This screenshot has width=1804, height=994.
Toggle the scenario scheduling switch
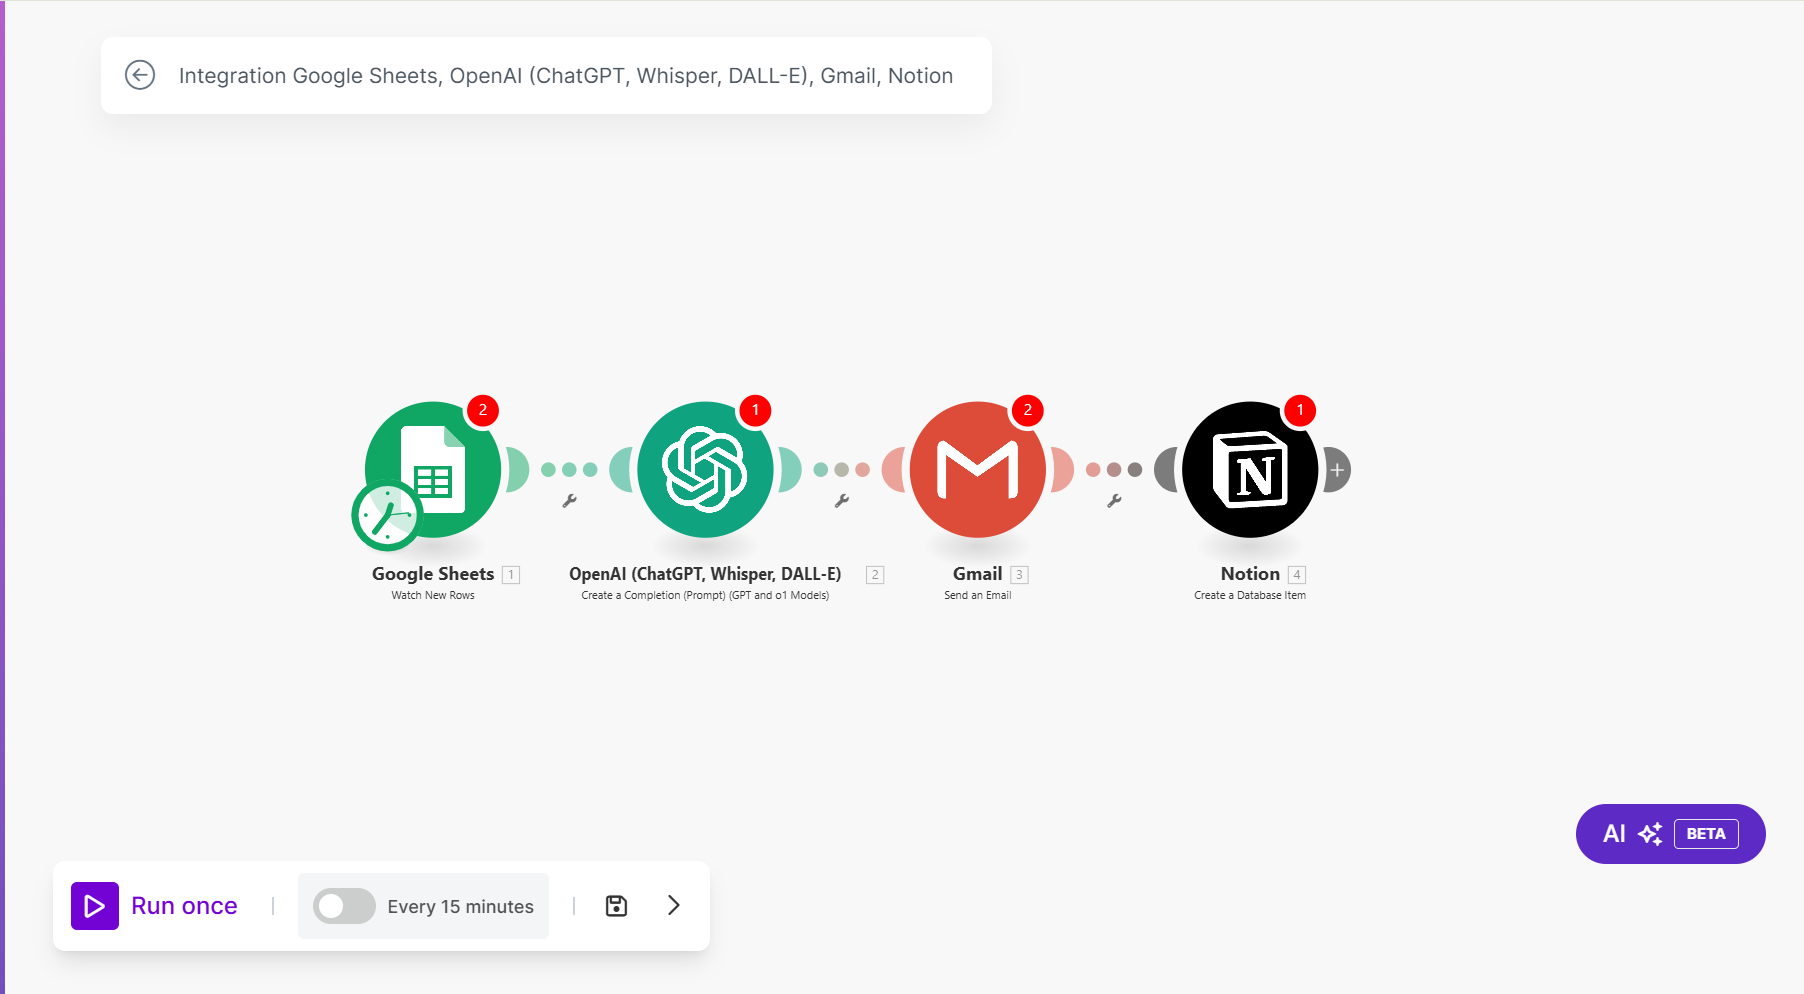(x=344, y=906)
